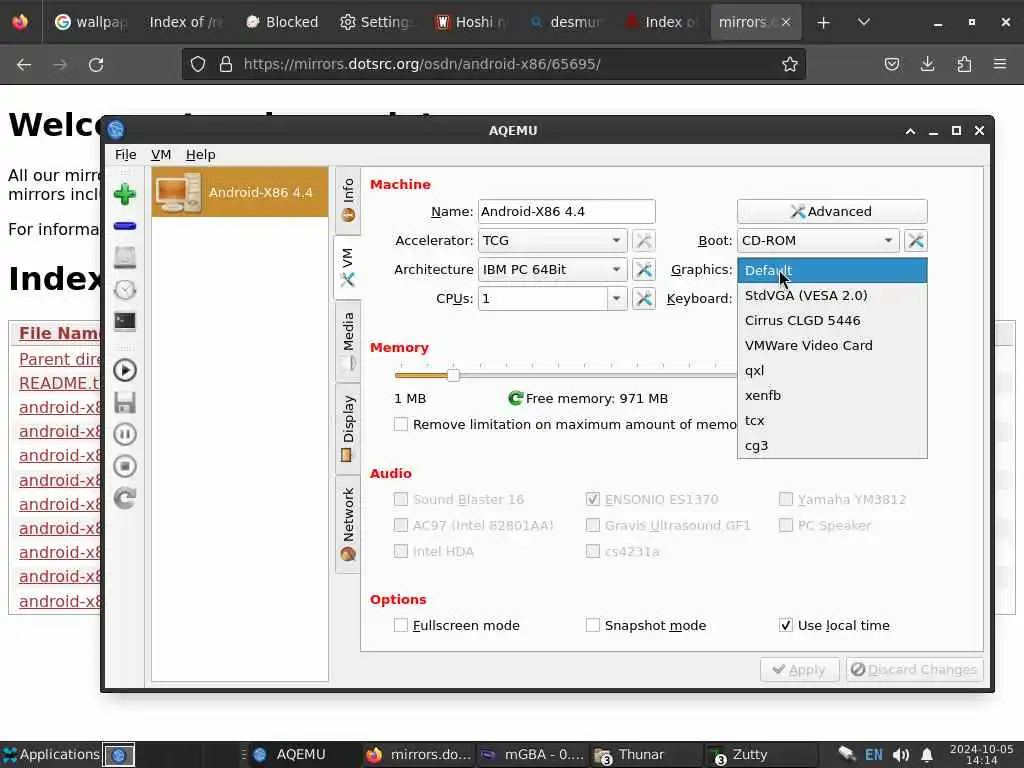Click the Advanced button
This screenshot has height=768, width=1024.
(x=832, y=212)
